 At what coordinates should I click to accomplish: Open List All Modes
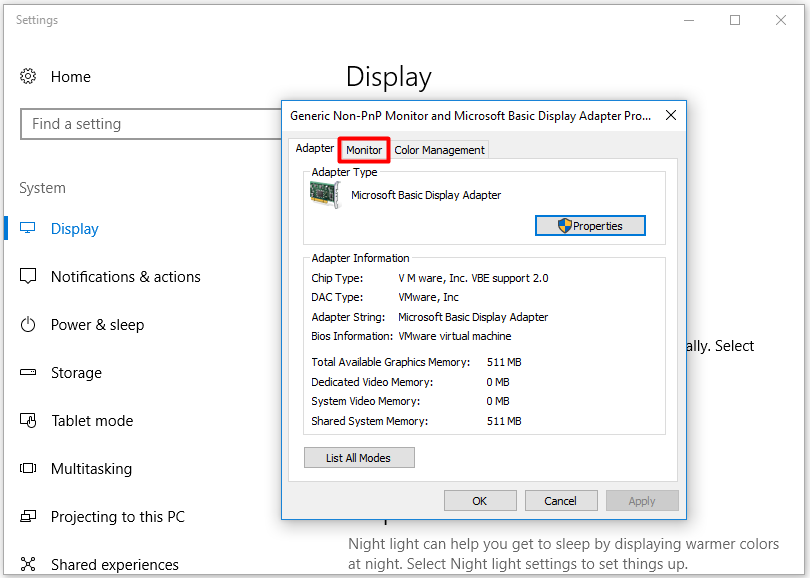[359, 457]
